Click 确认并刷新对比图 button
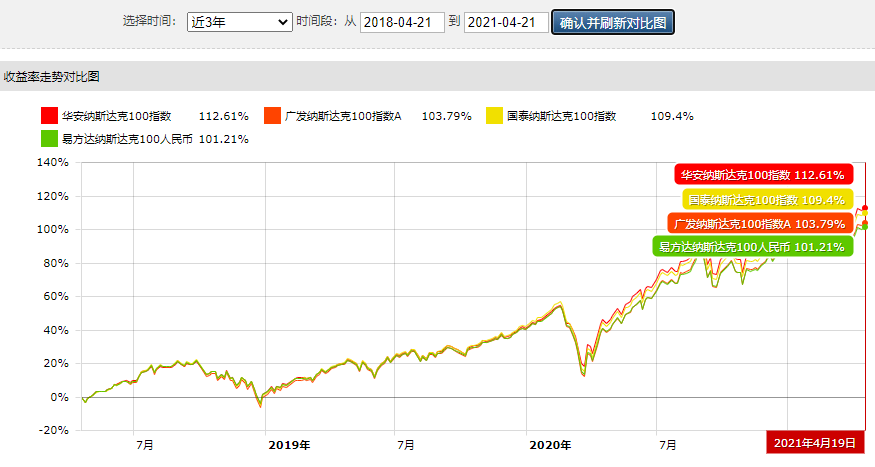The width and height of the screenshot is (875, 467). tap(613, 22)
